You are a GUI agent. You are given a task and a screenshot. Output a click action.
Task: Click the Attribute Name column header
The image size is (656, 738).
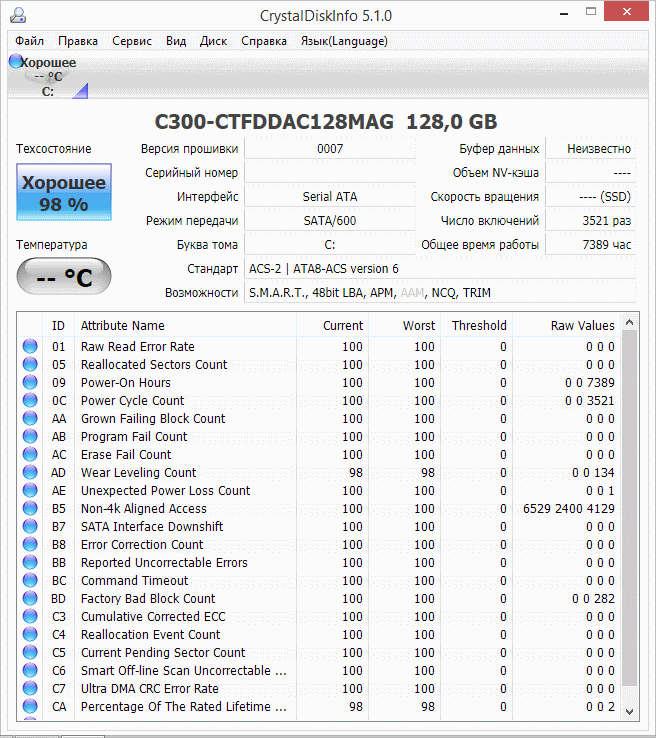(185, 325)
